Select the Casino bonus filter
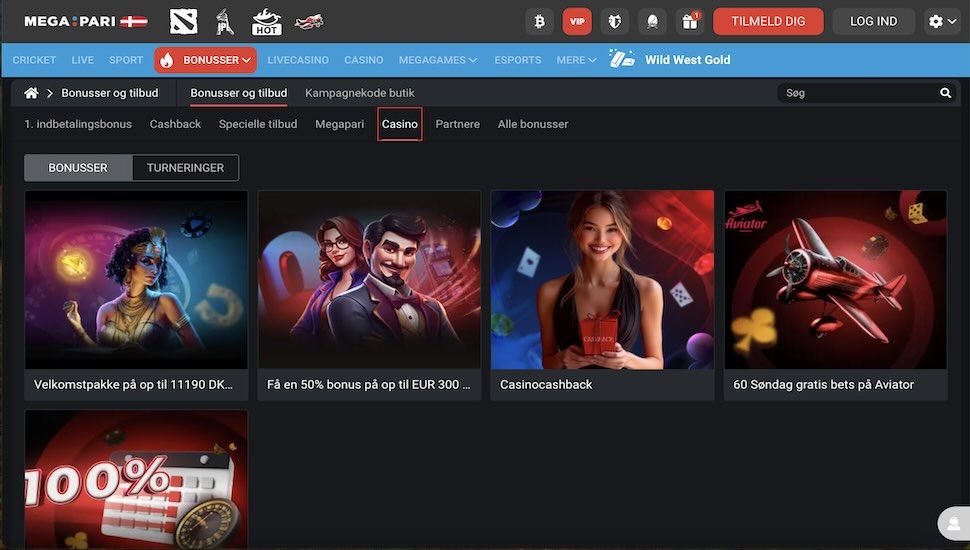Viewport: 970px width, 550px height. [400, 124]
